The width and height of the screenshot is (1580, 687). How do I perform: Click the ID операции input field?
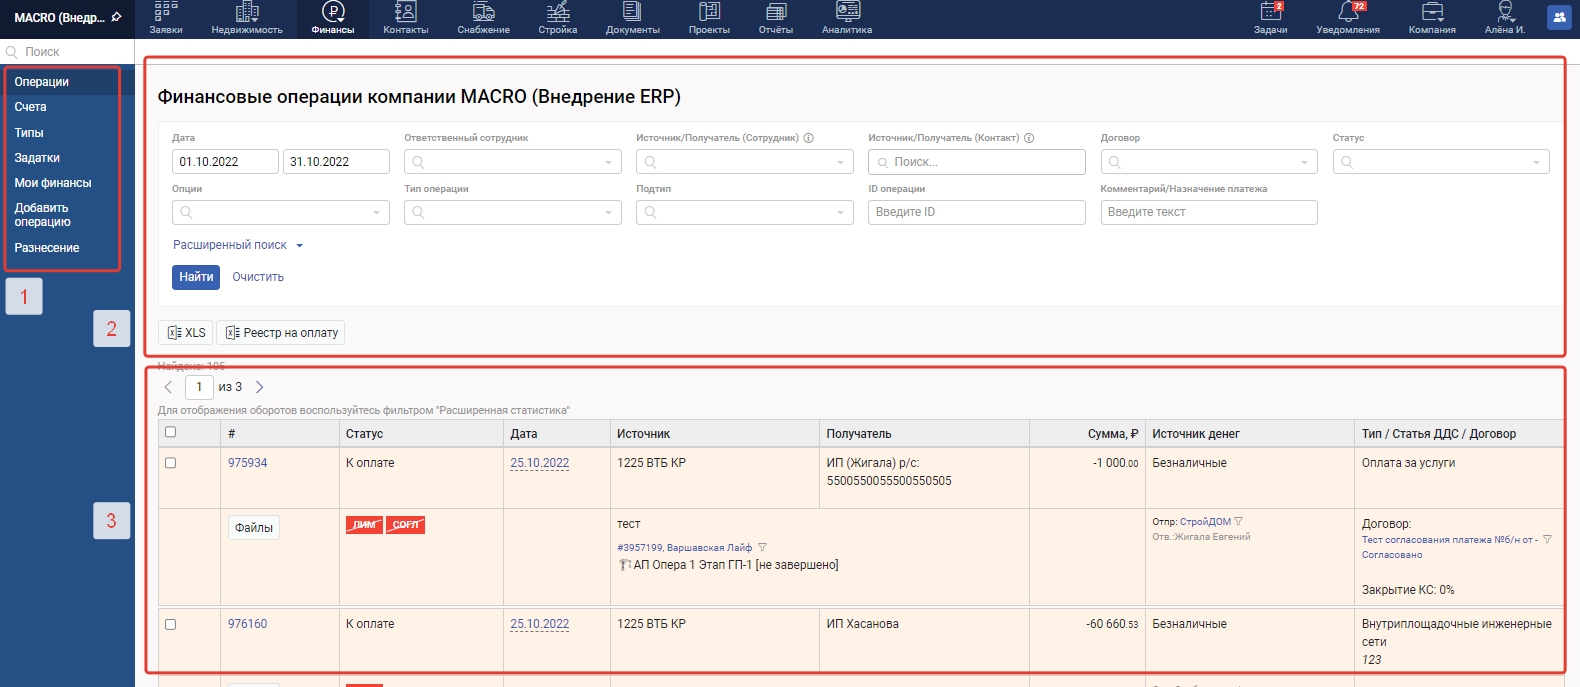(x=976, y=212)
